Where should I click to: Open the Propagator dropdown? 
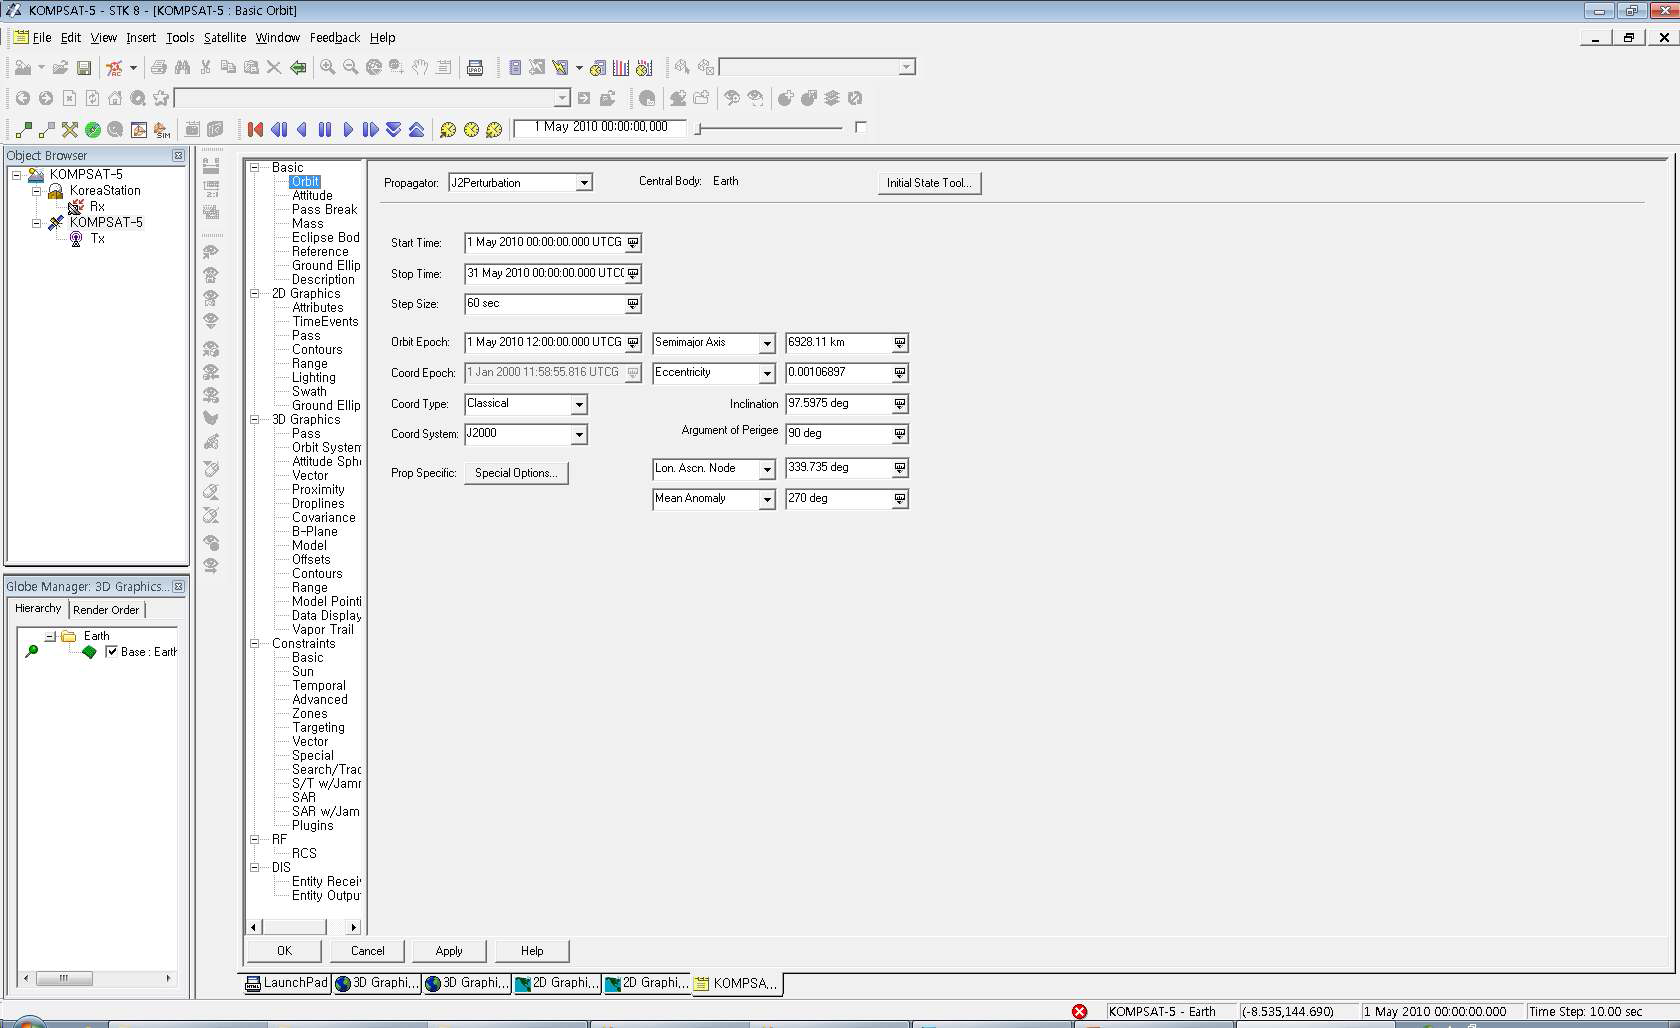[x=584, y=183]
